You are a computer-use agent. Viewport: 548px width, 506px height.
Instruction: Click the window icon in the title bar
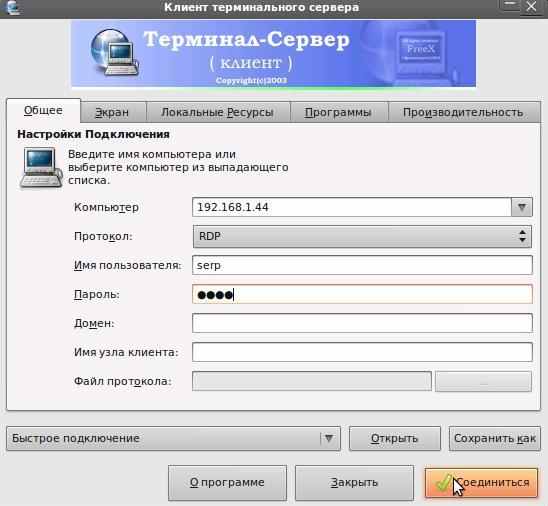point(12,7)
